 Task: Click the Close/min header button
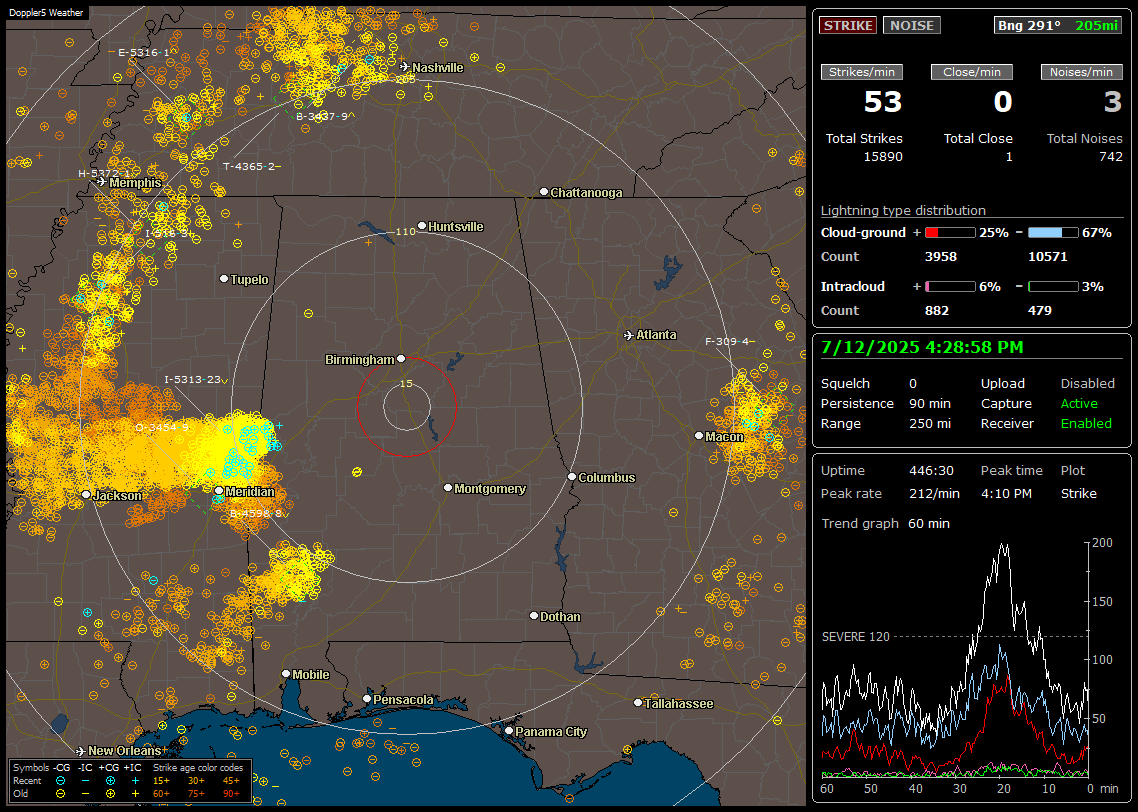pyautogui.click(x=972, y=72)
